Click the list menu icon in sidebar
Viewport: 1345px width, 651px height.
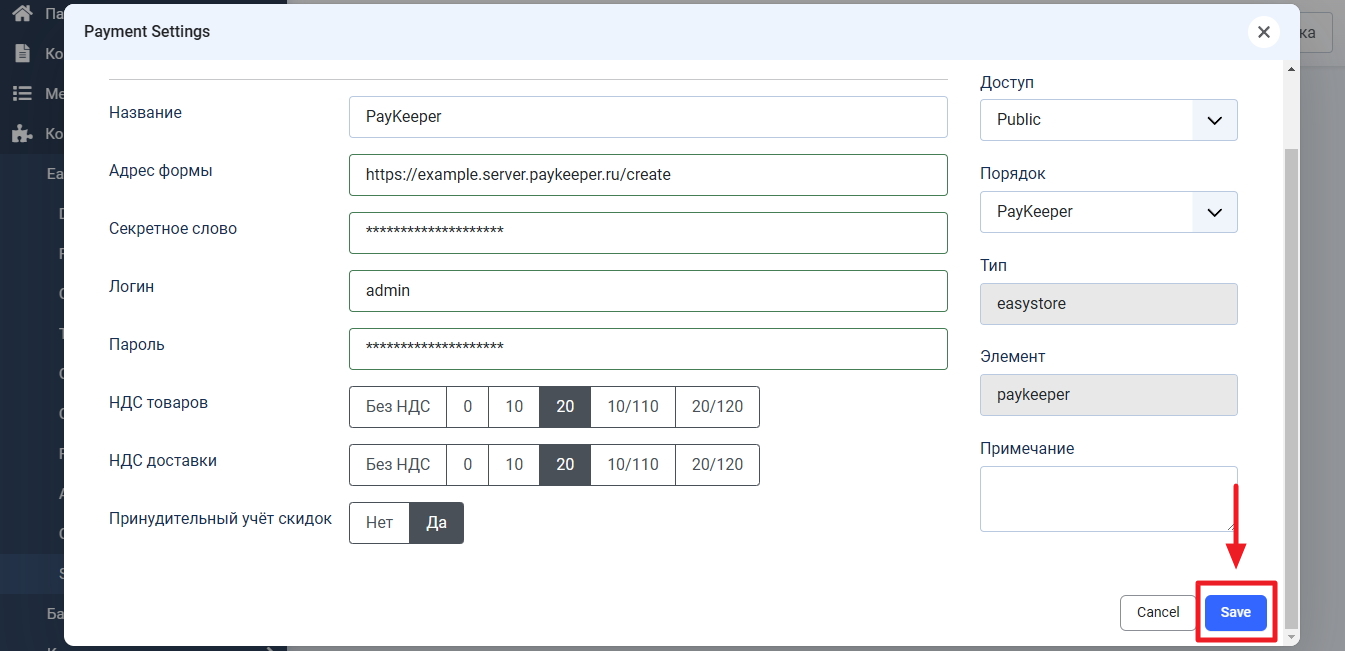coord(21,93)
